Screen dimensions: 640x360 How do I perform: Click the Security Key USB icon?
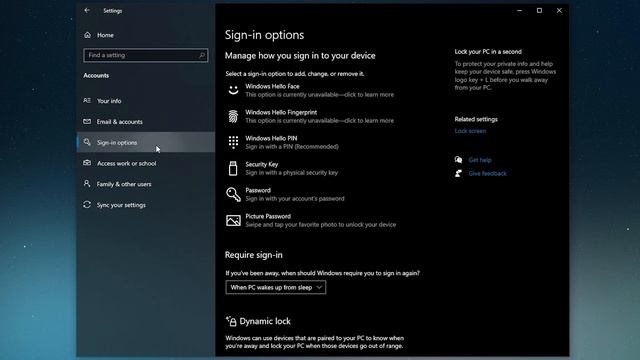click(x=233, y=168)
